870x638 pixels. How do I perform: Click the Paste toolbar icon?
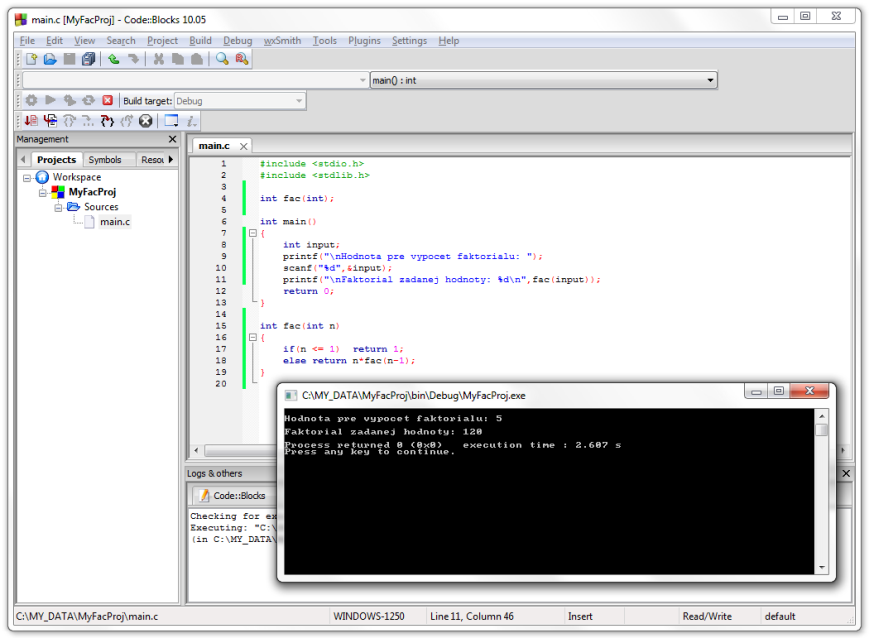click(x=196, y=59)
